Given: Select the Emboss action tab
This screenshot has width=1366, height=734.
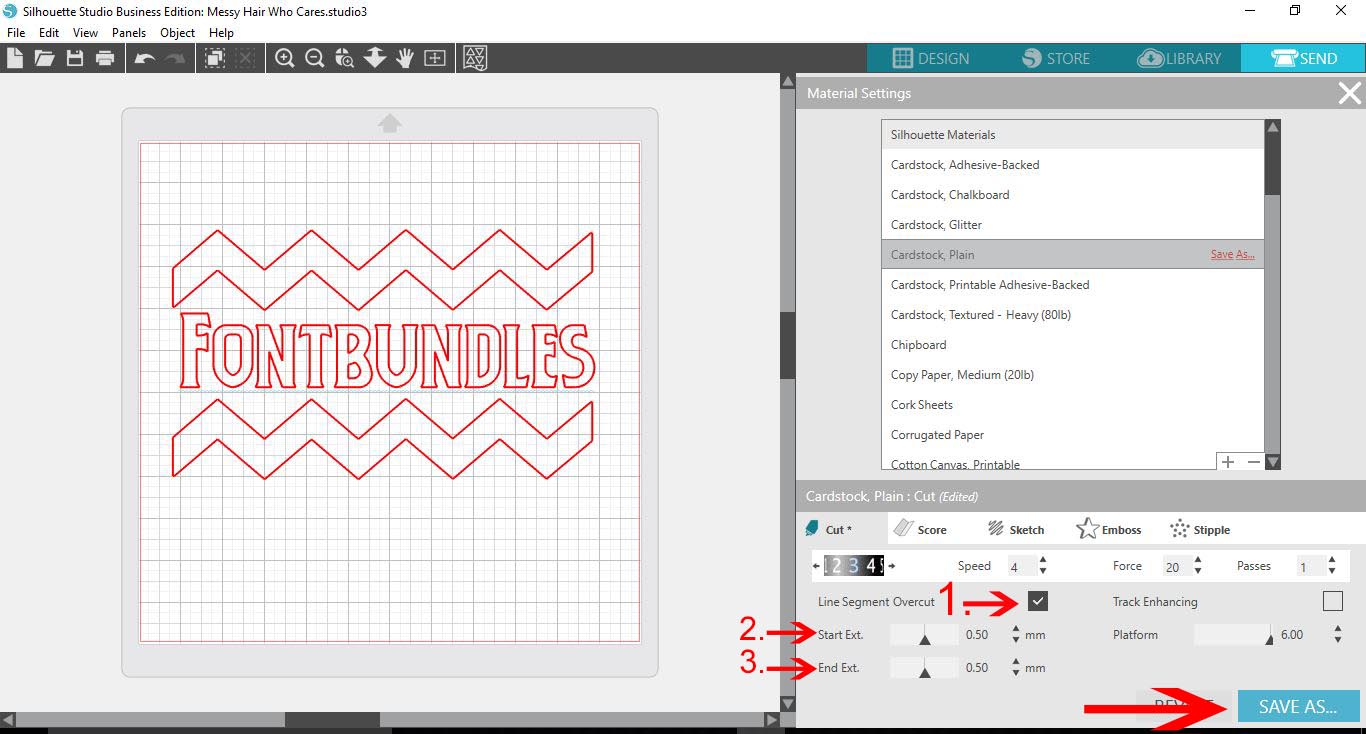Looking at the screenshot, I should tap(1110, 529).
